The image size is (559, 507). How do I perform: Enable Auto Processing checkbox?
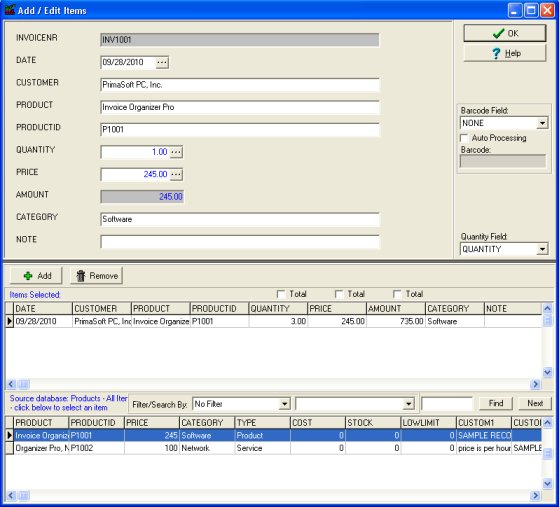[464, 138]
